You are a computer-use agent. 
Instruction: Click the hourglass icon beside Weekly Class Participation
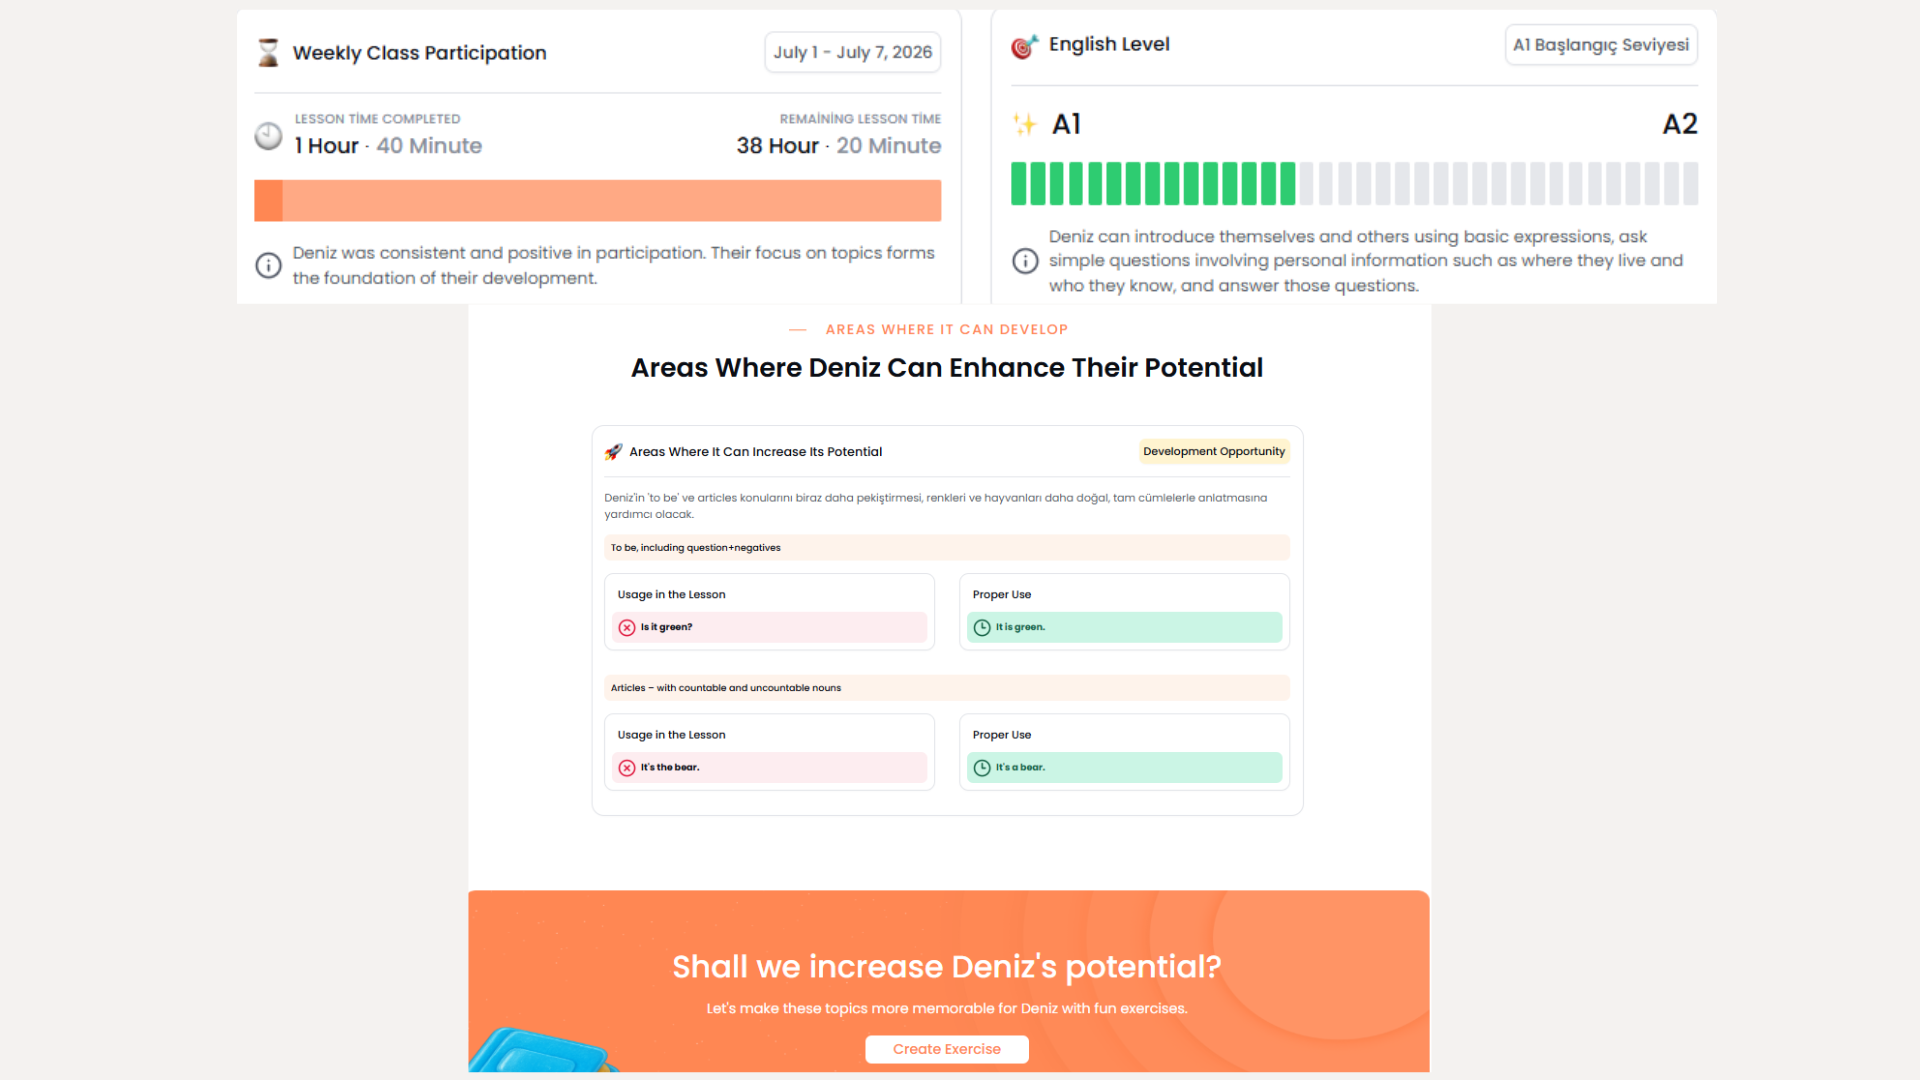coord(268,53)
